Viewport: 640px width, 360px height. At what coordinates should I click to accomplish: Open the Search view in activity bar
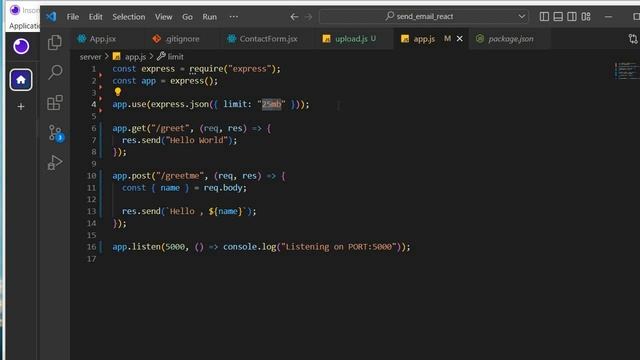pos(55,72)
